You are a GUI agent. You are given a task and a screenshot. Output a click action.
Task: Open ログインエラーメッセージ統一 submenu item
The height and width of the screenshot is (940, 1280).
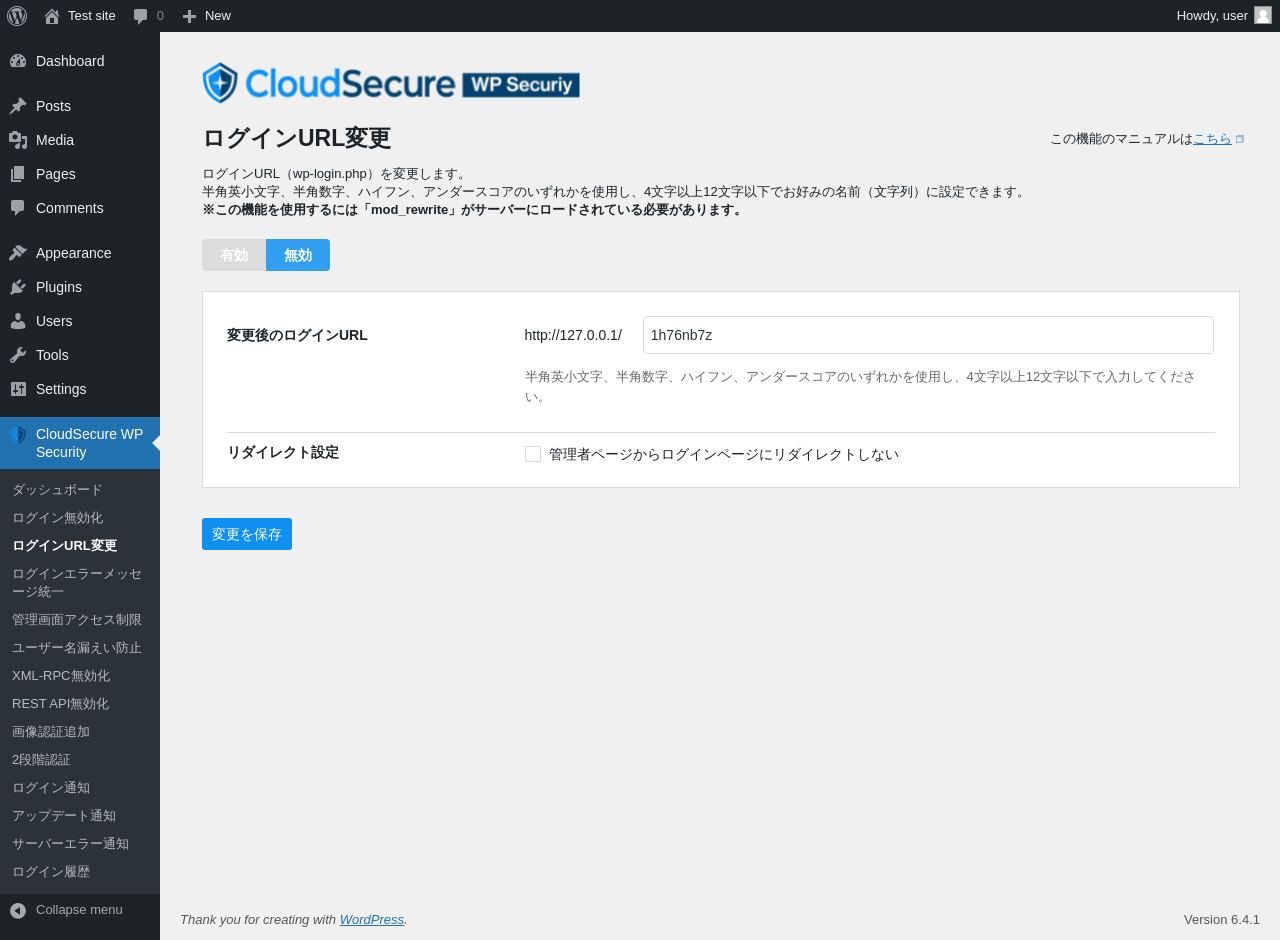click(x=80, y=583)
